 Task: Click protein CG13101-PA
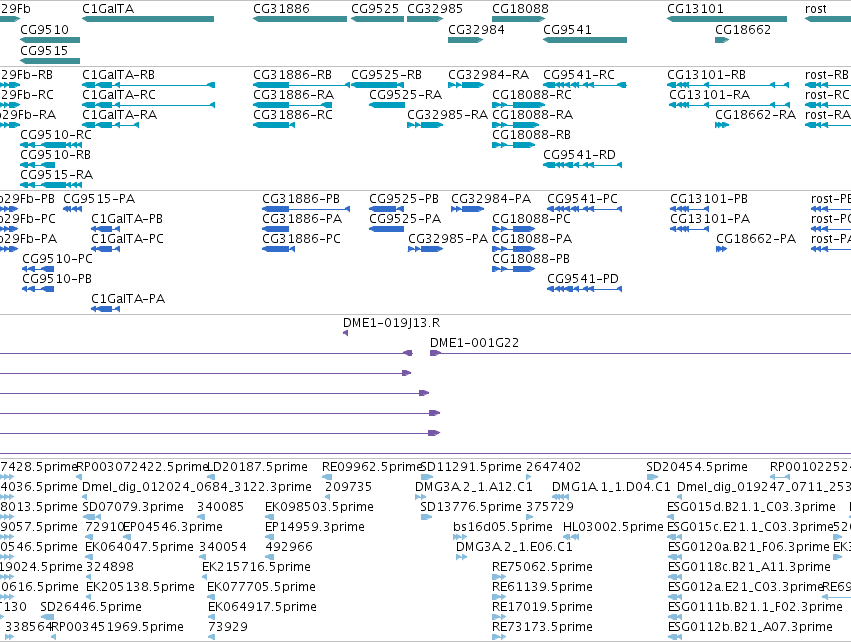coord(710,219)
